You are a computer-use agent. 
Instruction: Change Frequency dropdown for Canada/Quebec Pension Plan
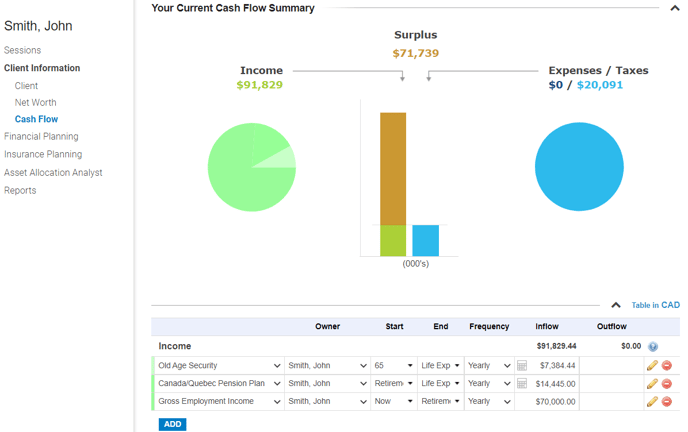coord(489,384)
